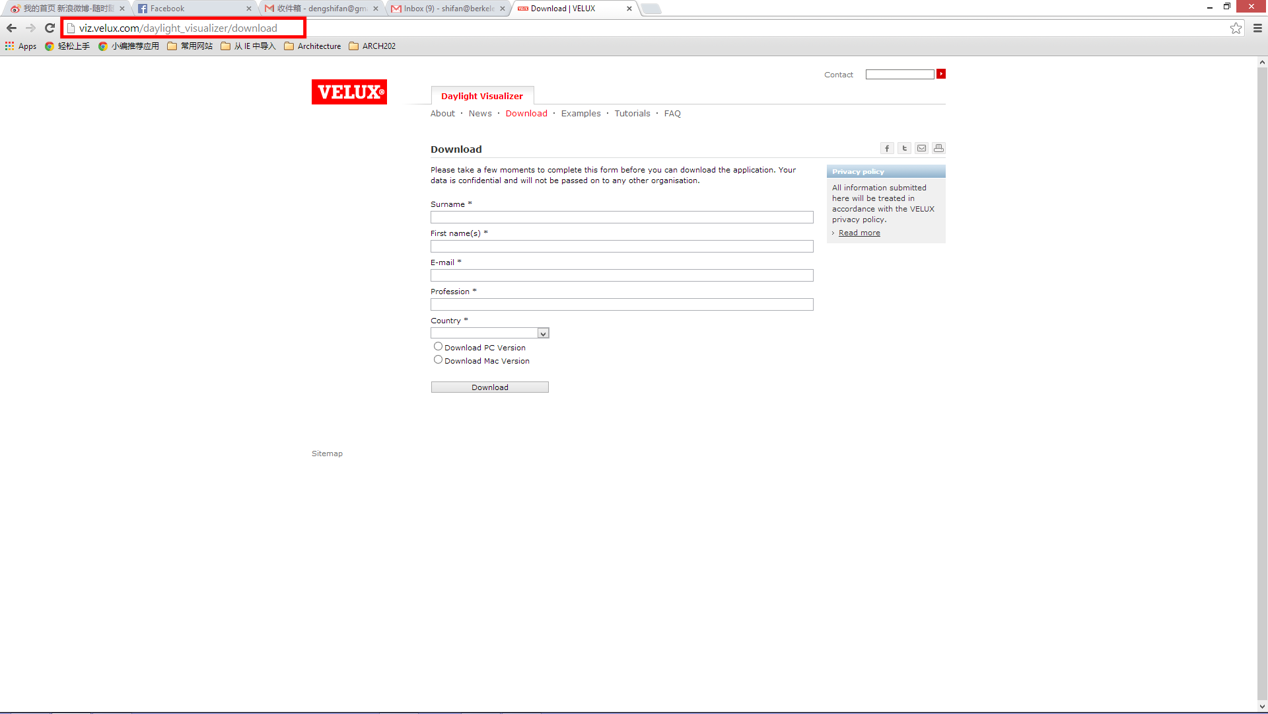Open 从 IE 中导入 bookmarks folder
Screen dimensions: 1268x714
pyautogui.click(x=248, y=46)
